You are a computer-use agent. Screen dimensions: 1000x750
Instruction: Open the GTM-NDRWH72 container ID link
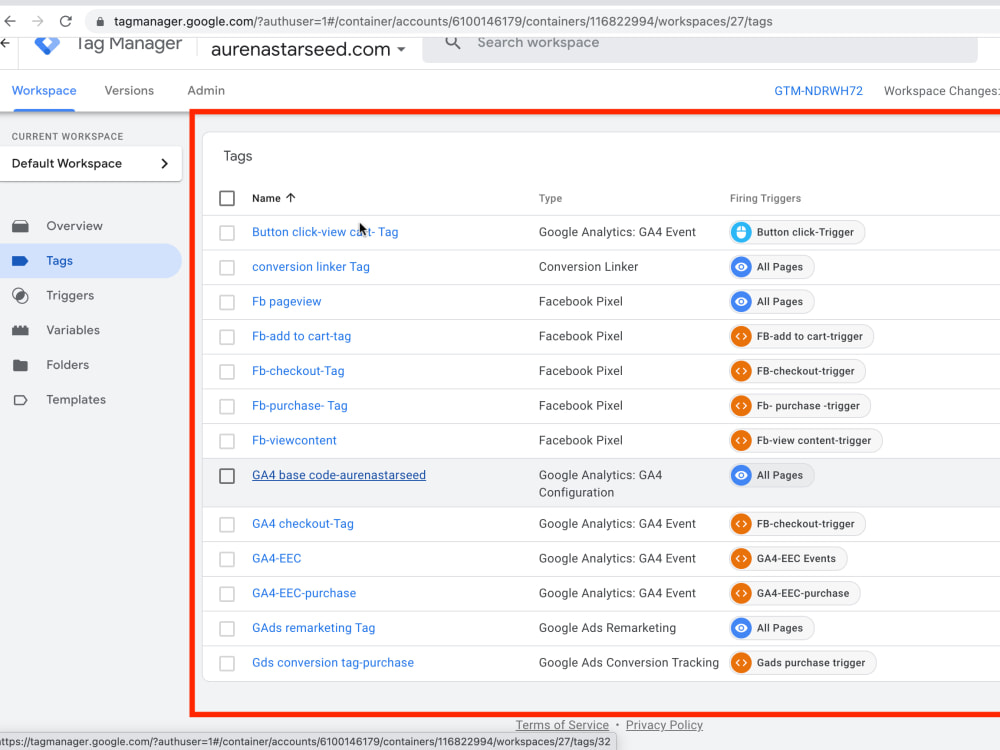[818, 90]
